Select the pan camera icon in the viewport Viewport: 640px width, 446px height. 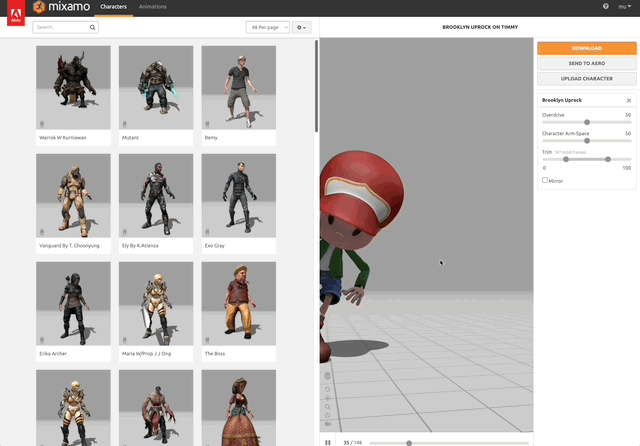coord(327,398)
